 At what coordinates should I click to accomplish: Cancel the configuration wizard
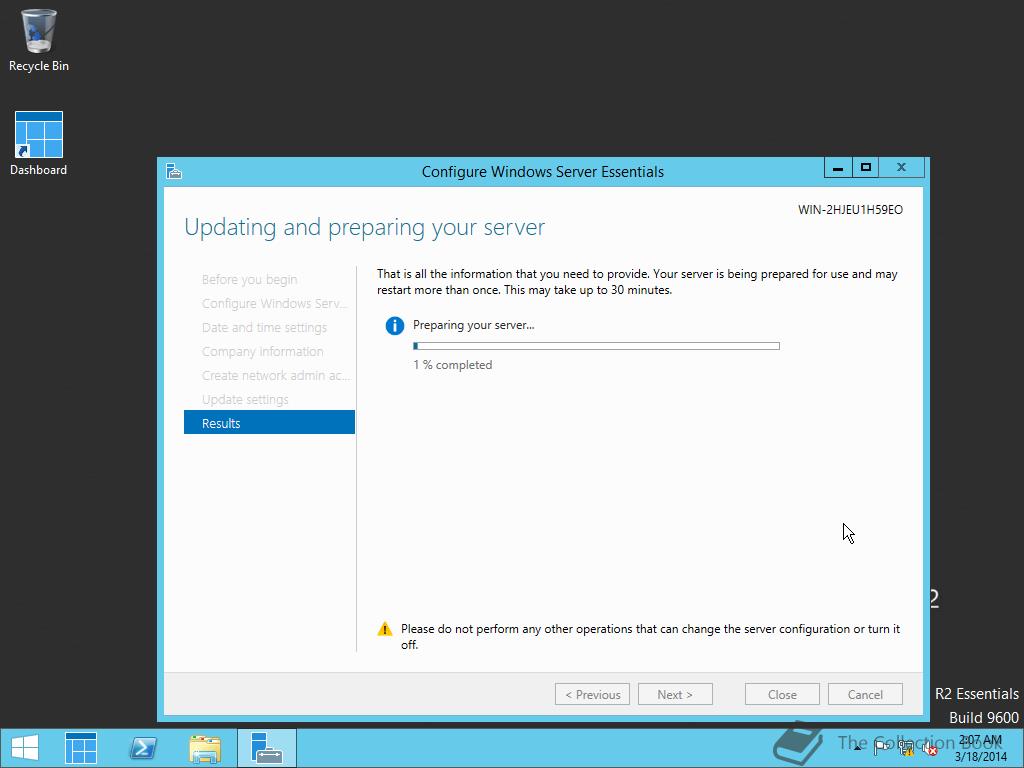tap(865, 694)
